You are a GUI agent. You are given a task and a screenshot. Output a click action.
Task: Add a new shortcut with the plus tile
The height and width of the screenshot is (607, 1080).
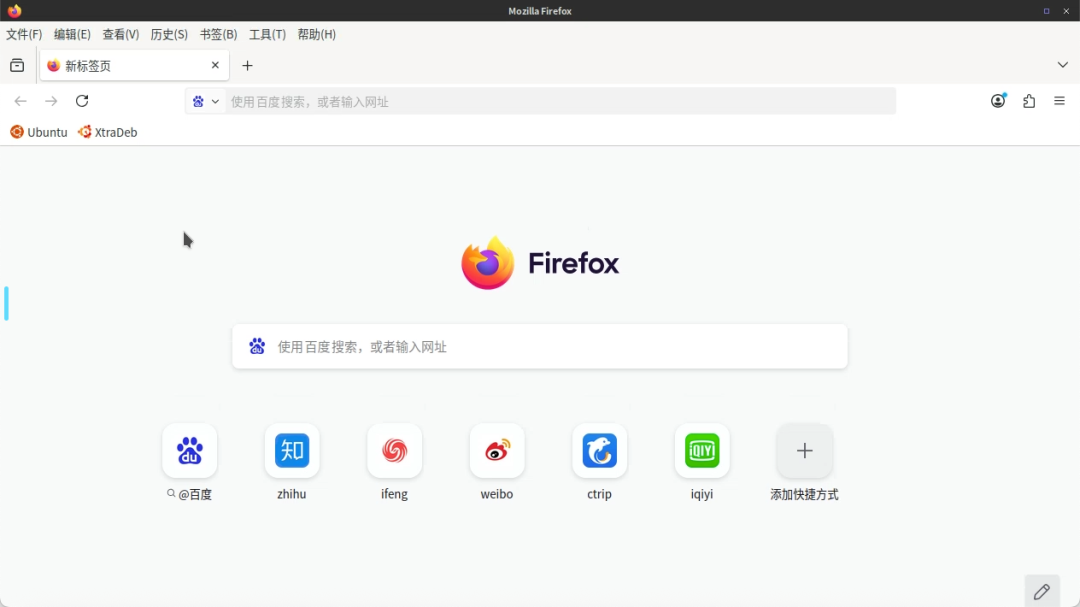(x=804, y=451)
